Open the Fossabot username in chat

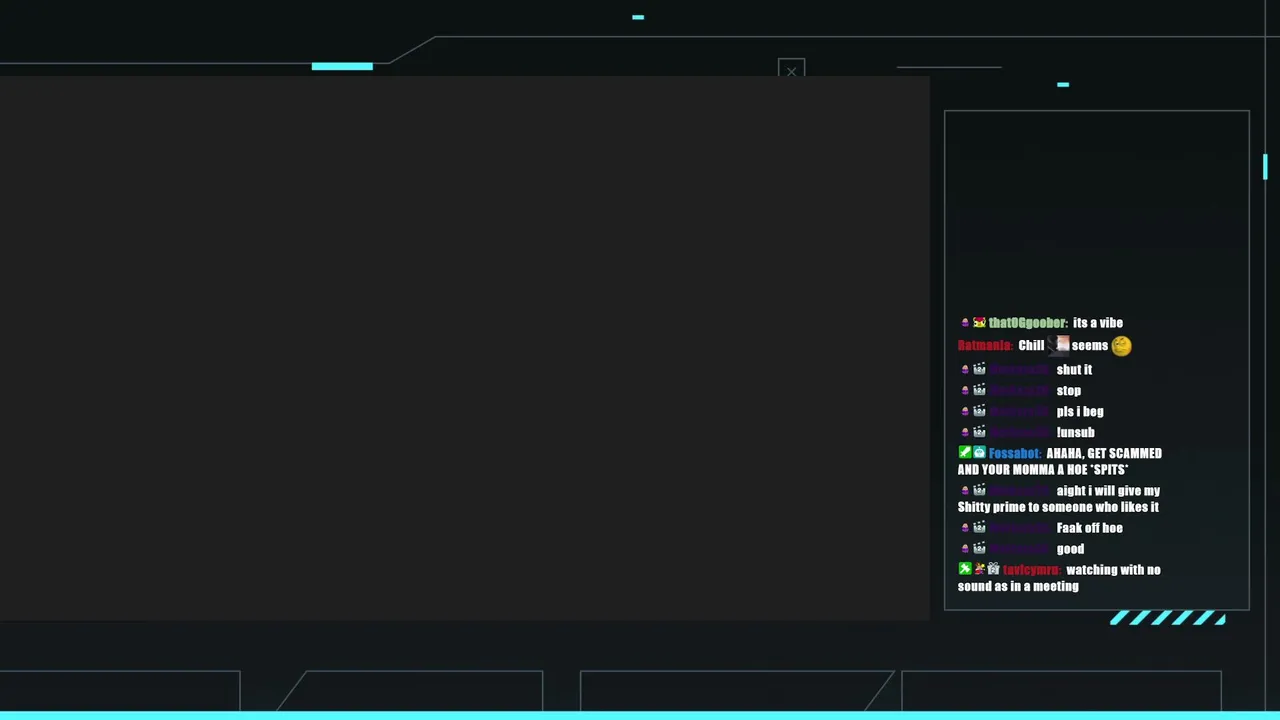click(1014, 454)
